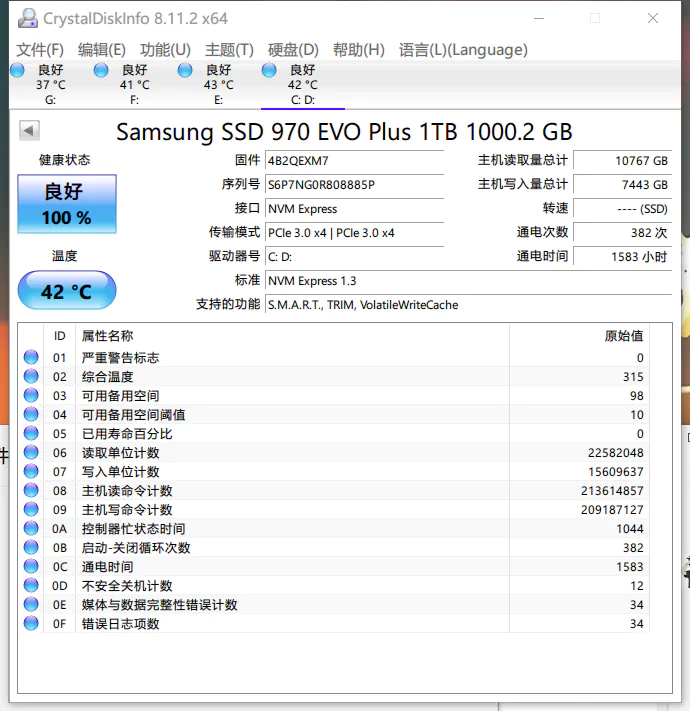Click the serial number field S6P7NG0R808885P
690x711 pixels.
(354, 185)
